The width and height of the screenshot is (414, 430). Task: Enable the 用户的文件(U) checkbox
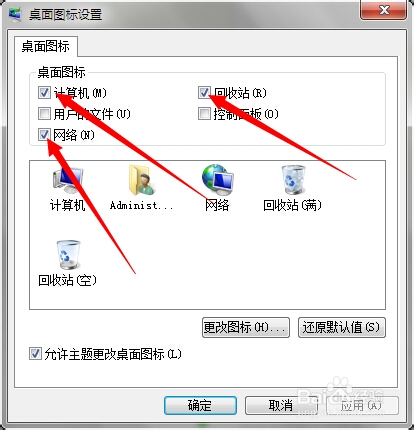[44, 114]
